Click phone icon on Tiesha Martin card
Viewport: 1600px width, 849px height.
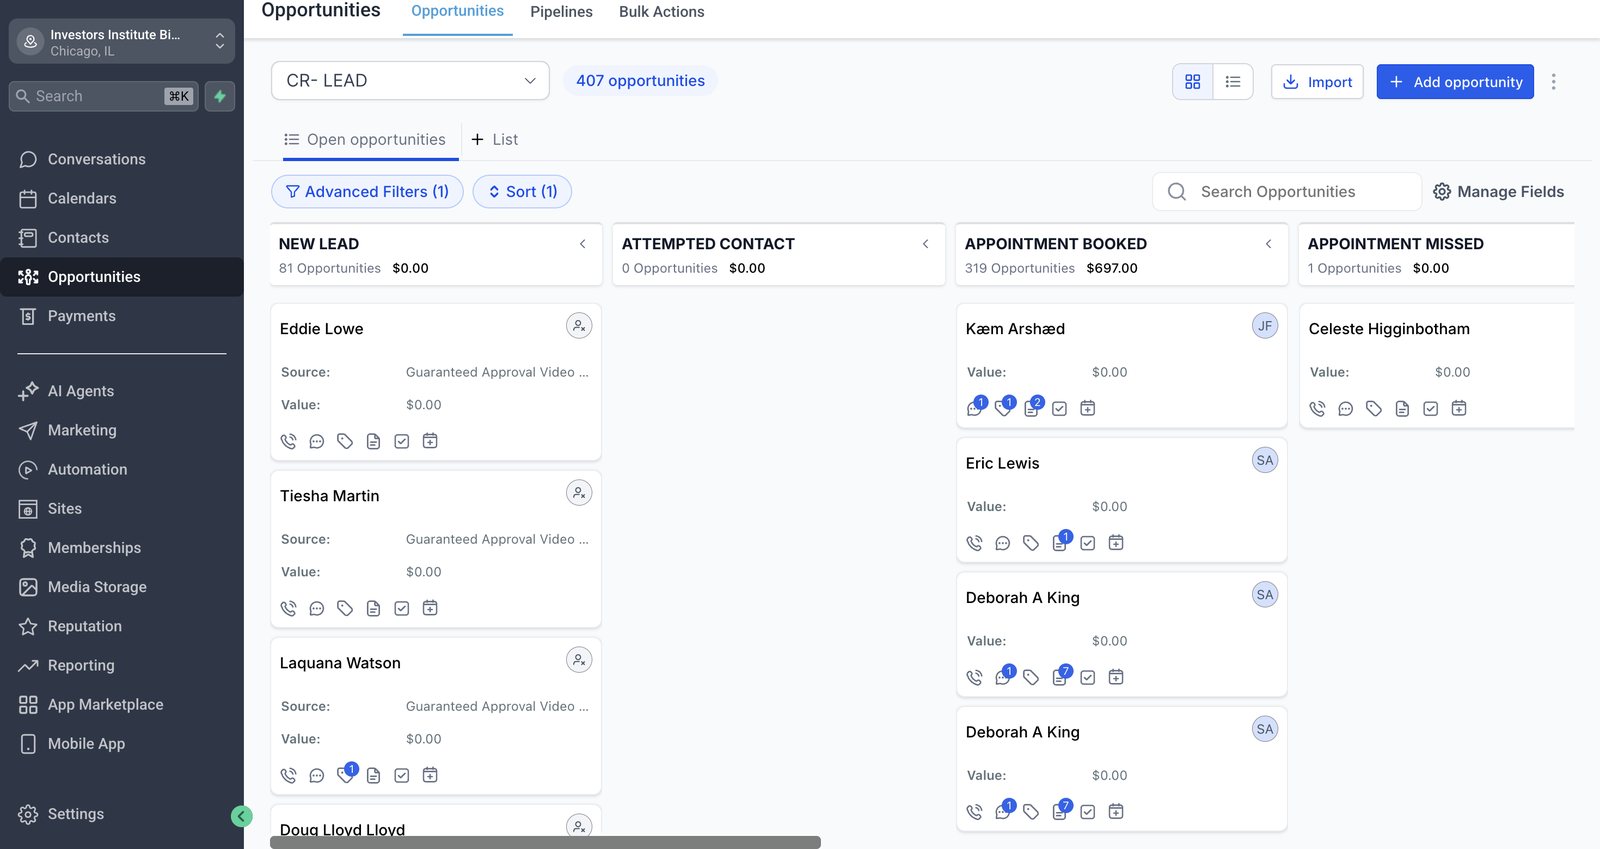(x=288, y=608)
